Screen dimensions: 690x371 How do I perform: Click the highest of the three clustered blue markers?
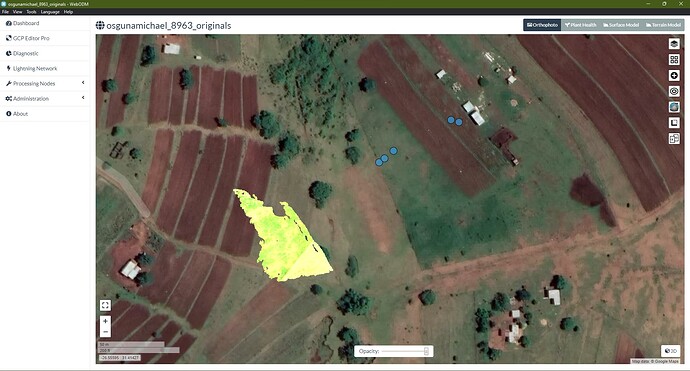(x=393, y=151)
